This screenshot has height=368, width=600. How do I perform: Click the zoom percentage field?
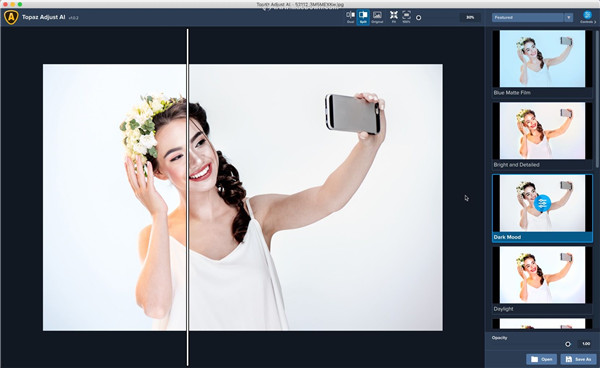point(470,18)
